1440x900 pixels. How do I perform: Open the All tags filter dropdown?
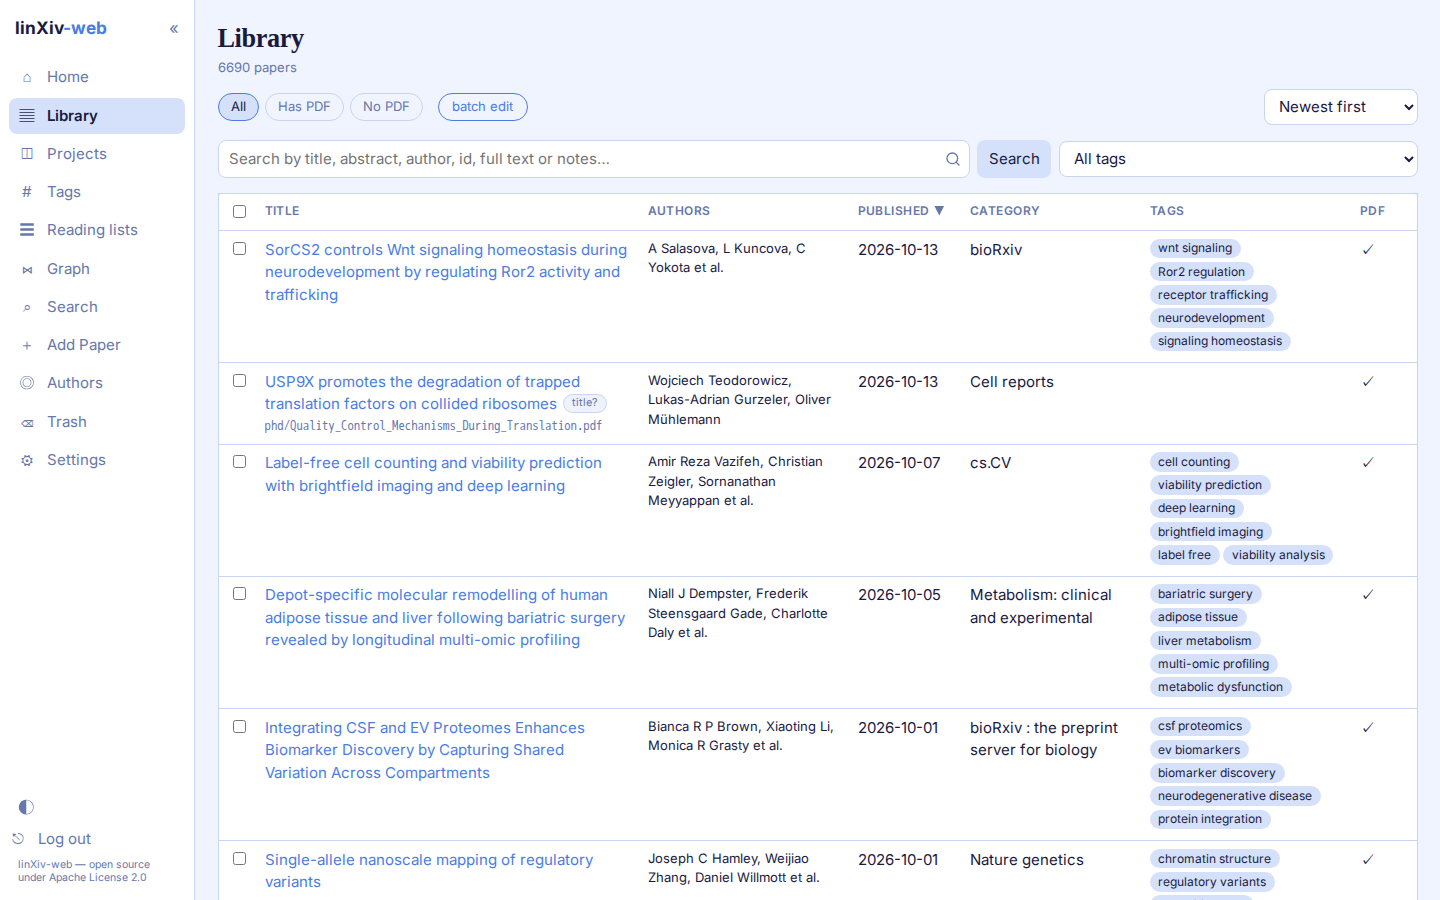click(x=1238, y=159)
